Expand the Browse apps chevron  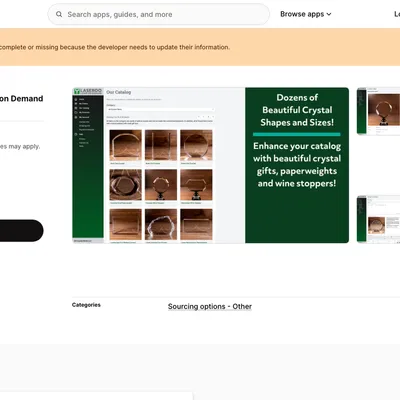329,14
